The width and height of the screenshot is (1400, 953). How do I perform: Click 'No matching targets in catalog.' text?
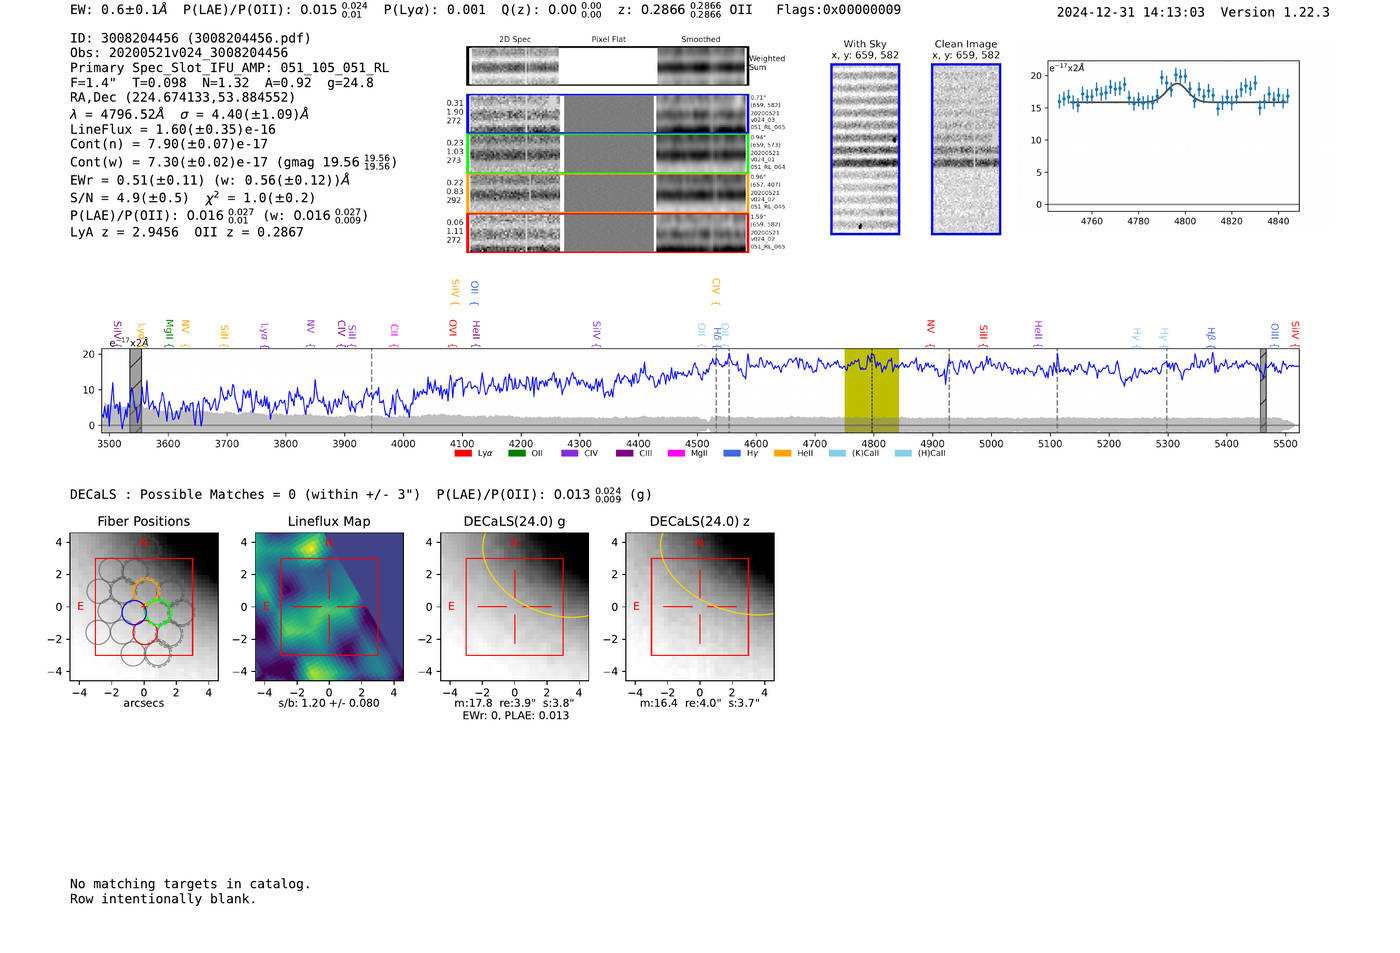pos(190,884)
